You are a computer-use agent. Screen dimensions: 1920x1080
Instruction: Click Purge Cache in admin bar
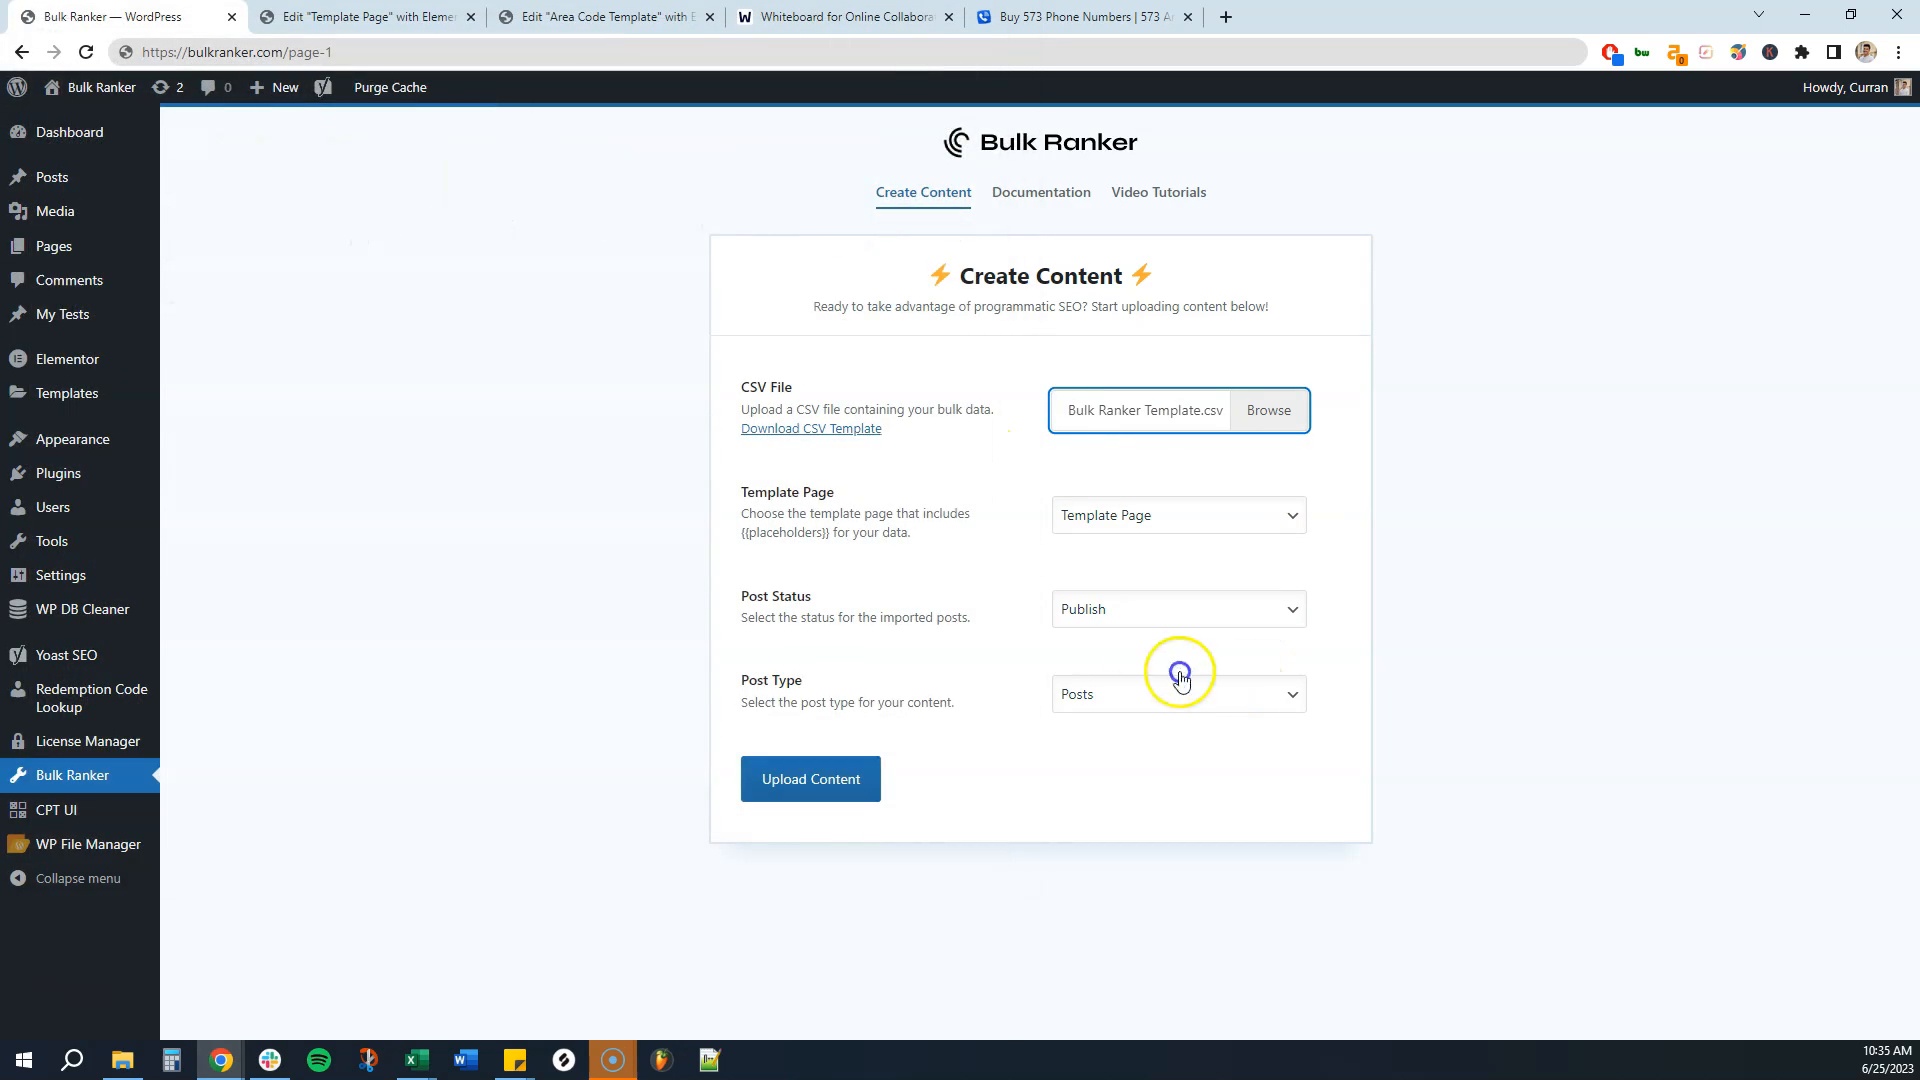tap(390, 87)
